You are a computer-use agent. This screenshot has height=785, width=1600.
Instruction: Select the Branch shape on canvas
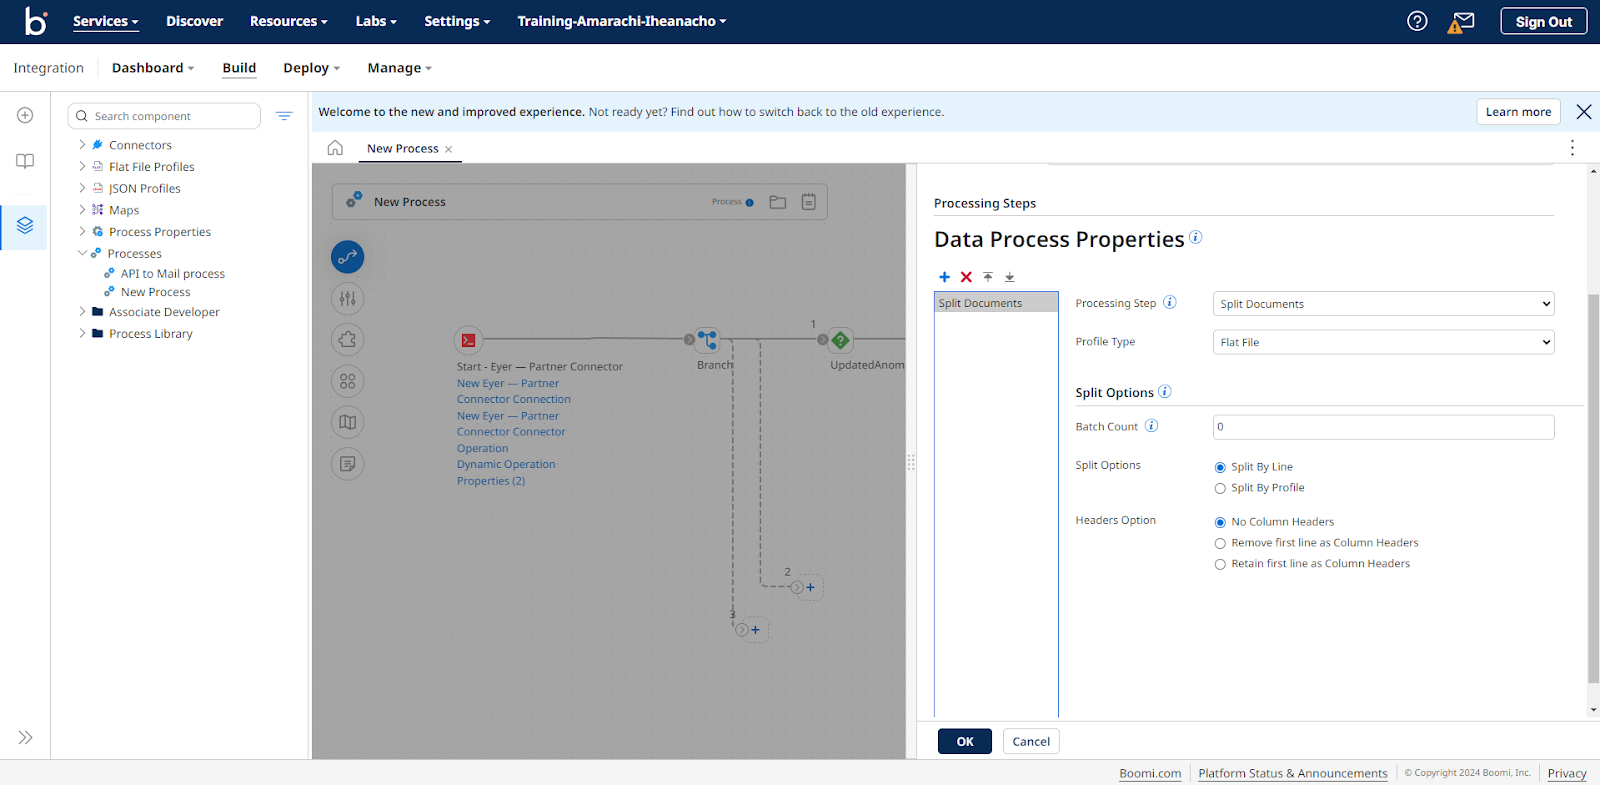click(x=707, y=340)
